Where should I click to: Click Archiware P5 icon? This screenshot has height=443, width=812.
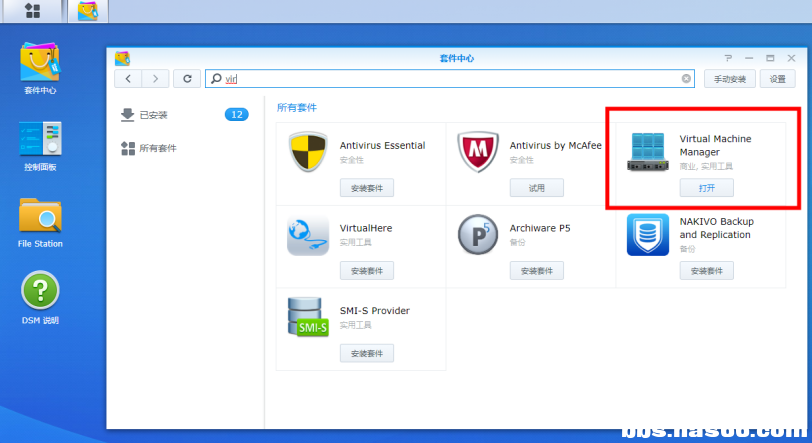(x=477, y=235)
